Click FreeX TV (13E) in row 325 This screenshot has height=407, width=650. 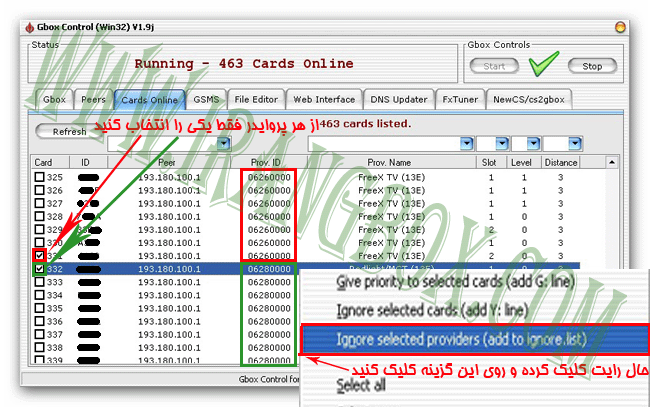(392, 177)
